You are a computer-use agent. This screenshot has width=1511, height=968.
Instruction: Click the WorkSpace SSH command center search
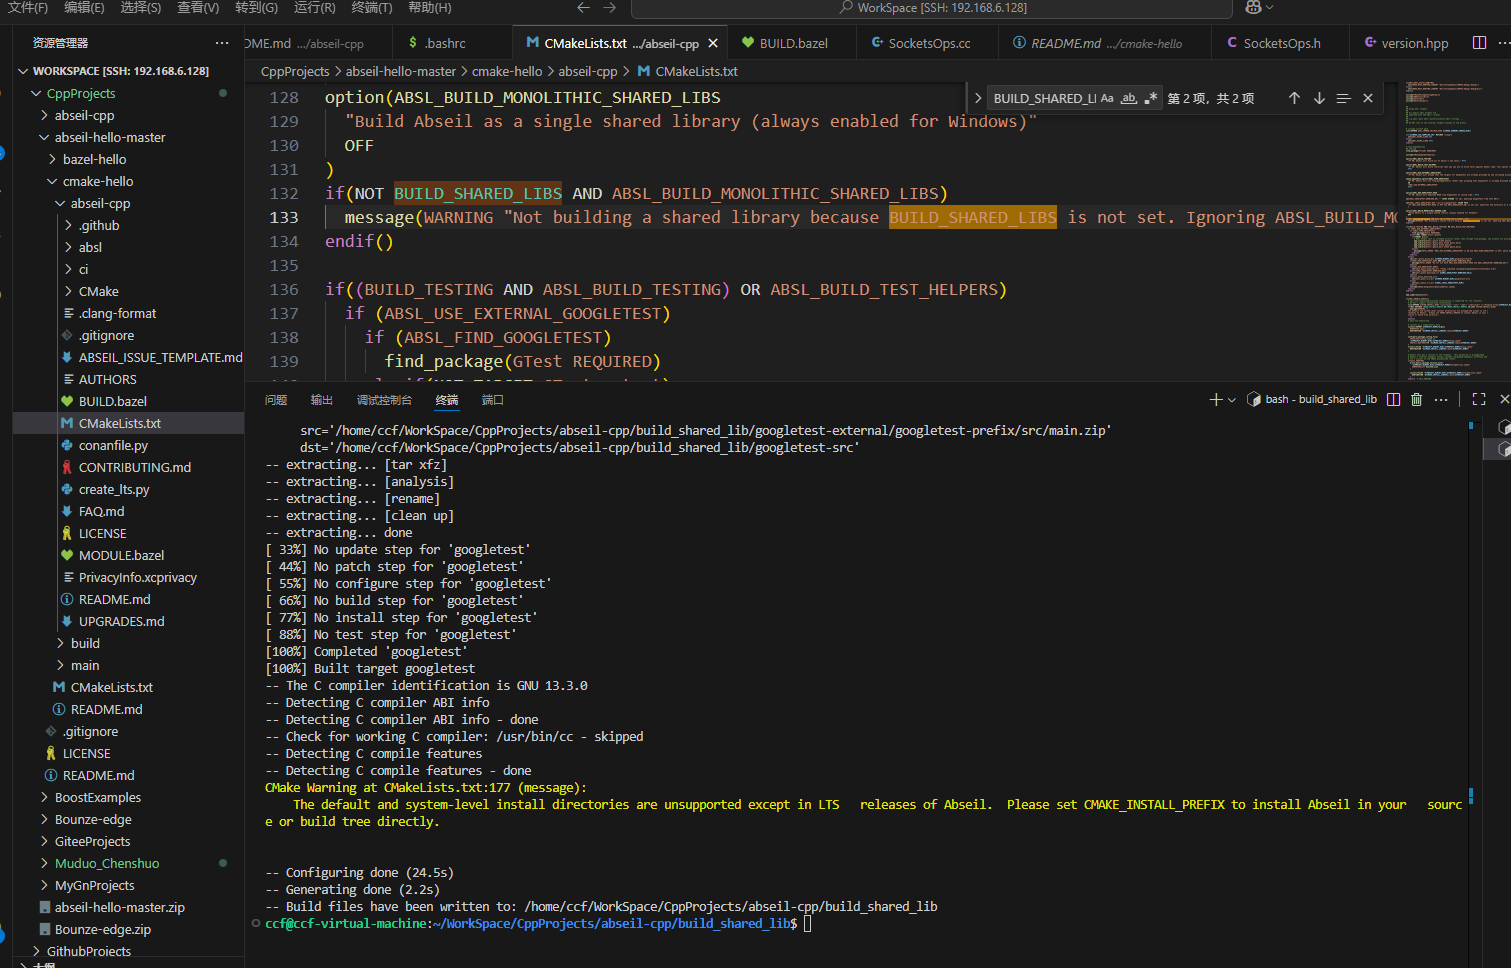pyautogui.click(x=931, y=8)
